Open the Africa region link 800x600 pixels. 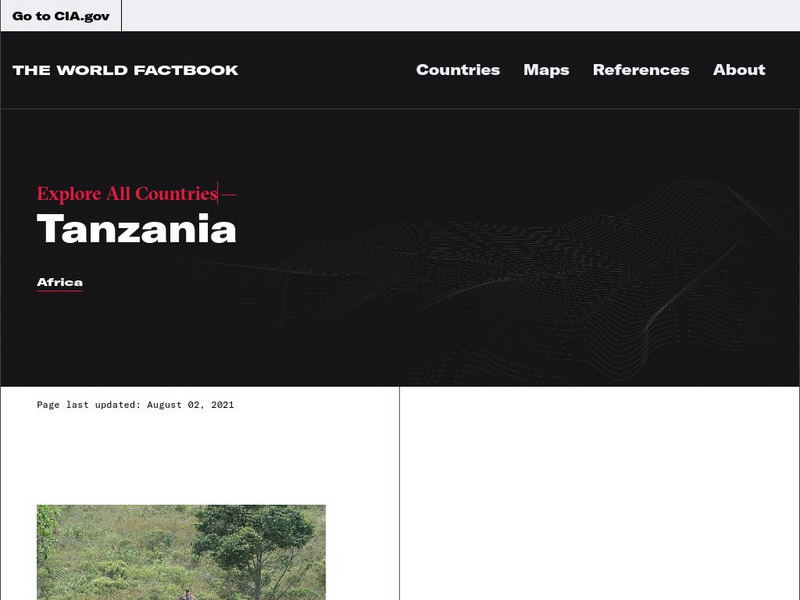click(x=60, y=283)
